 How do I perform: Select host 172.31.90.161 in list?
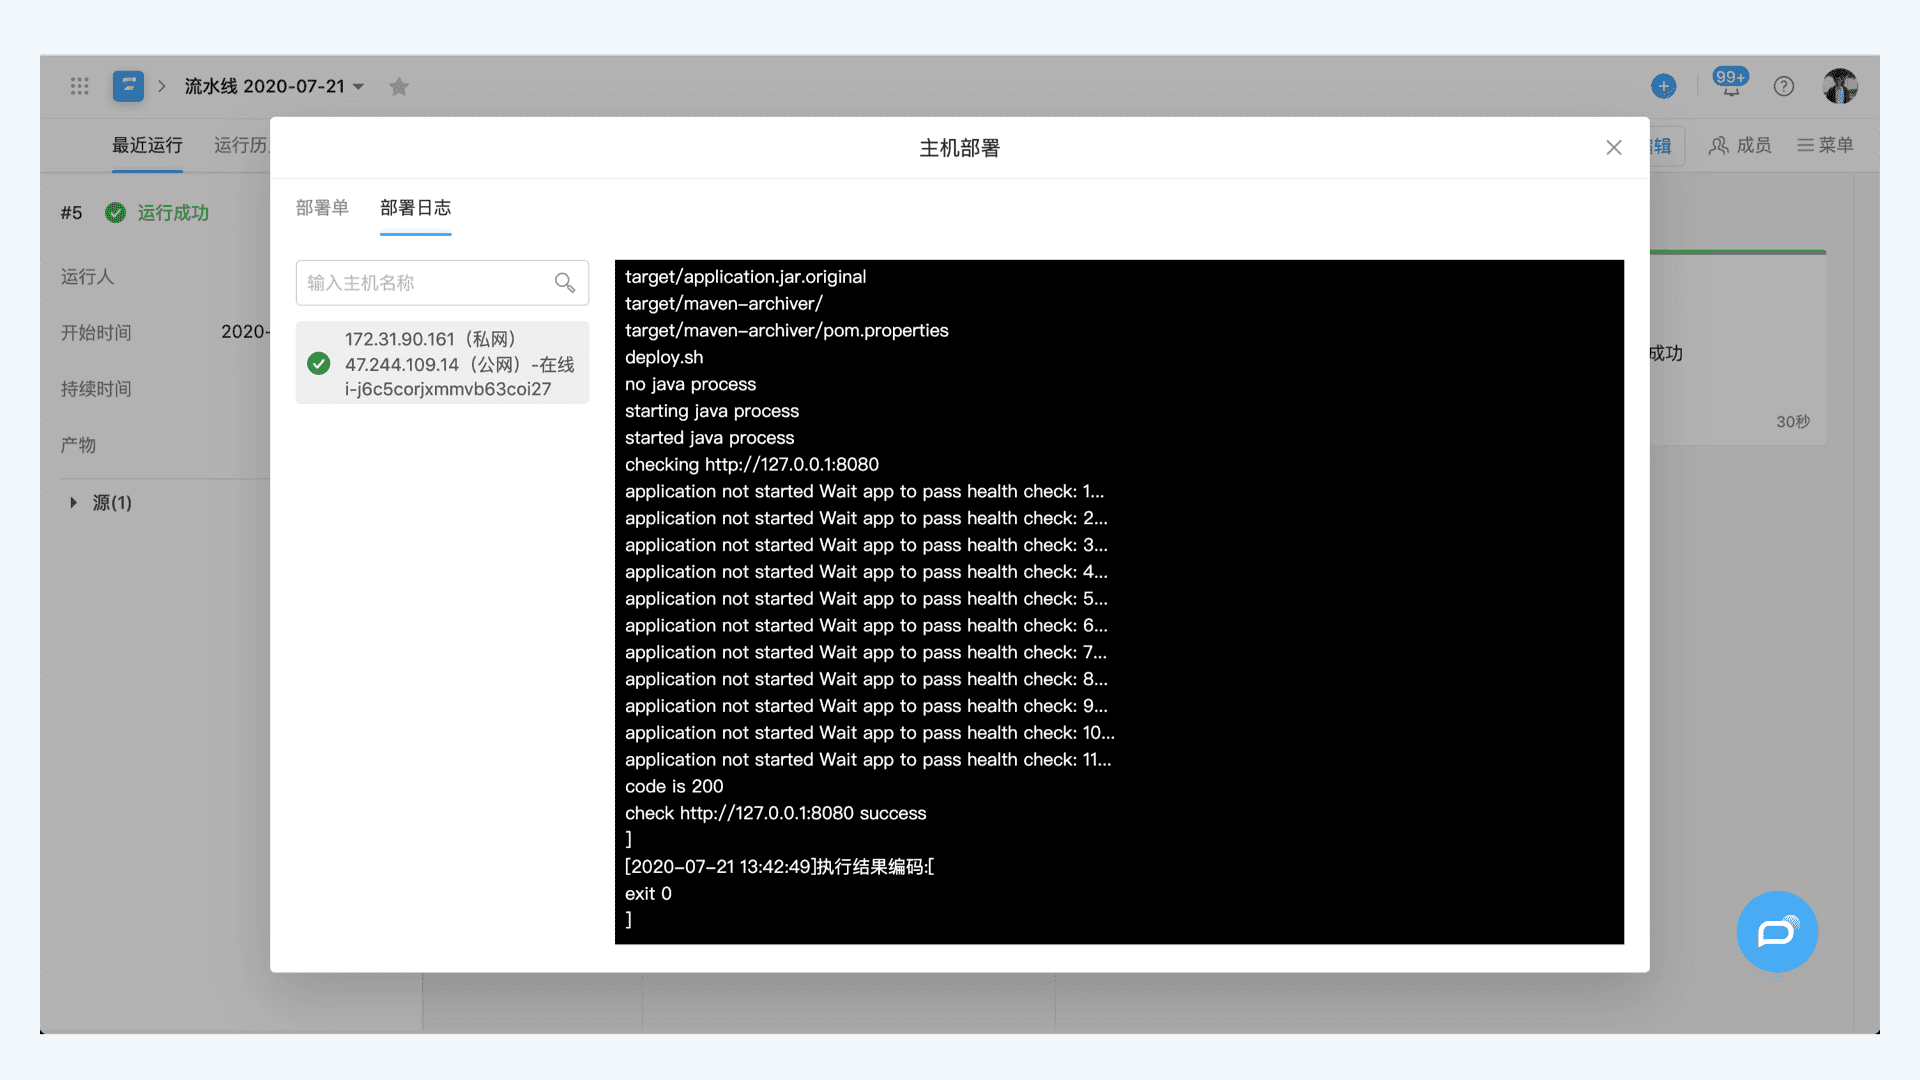[442, 364]
